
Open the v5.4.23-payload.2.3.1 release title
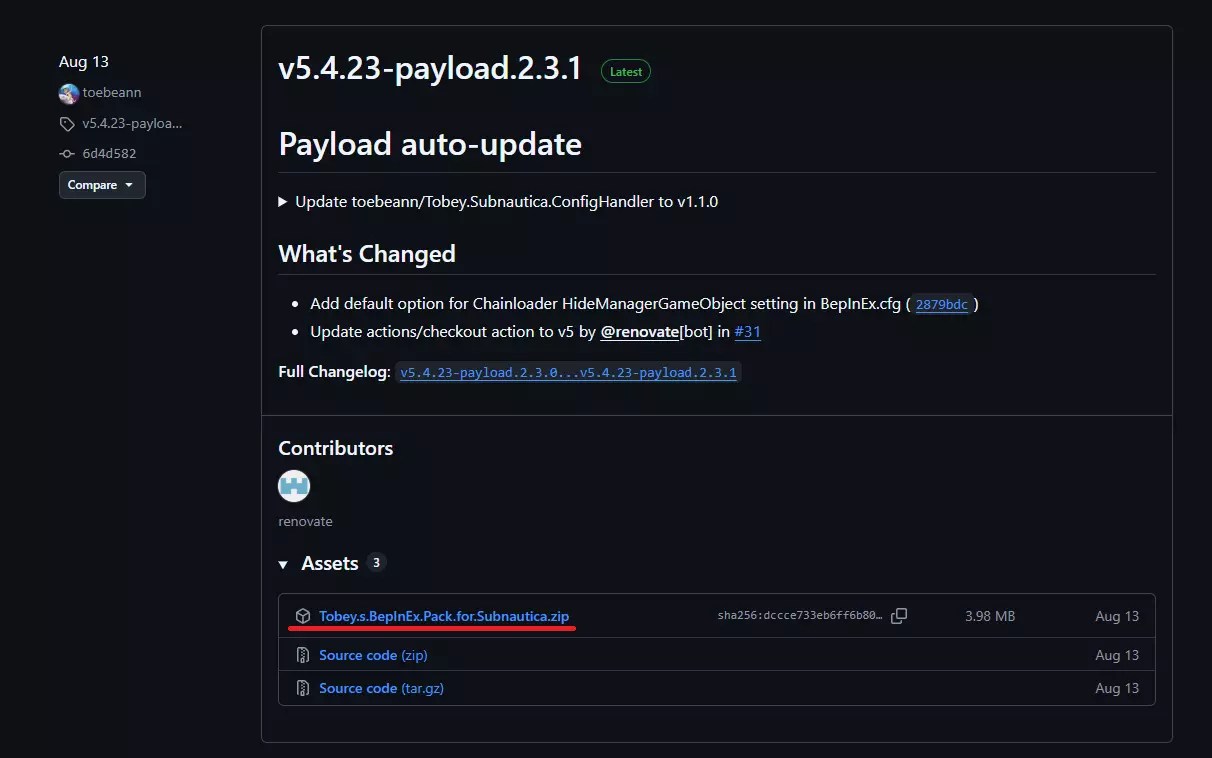pyautogui.click(x=430, y=70)
